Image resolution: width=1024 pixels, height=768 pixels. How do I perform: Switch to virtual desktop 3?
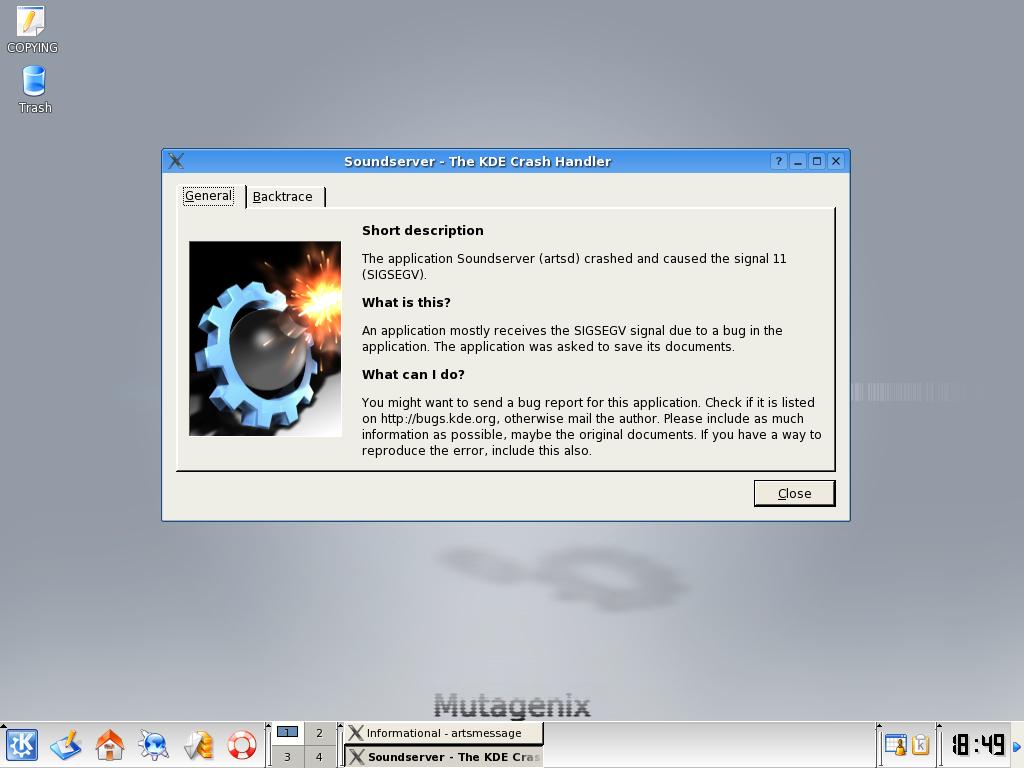(287, 757)
